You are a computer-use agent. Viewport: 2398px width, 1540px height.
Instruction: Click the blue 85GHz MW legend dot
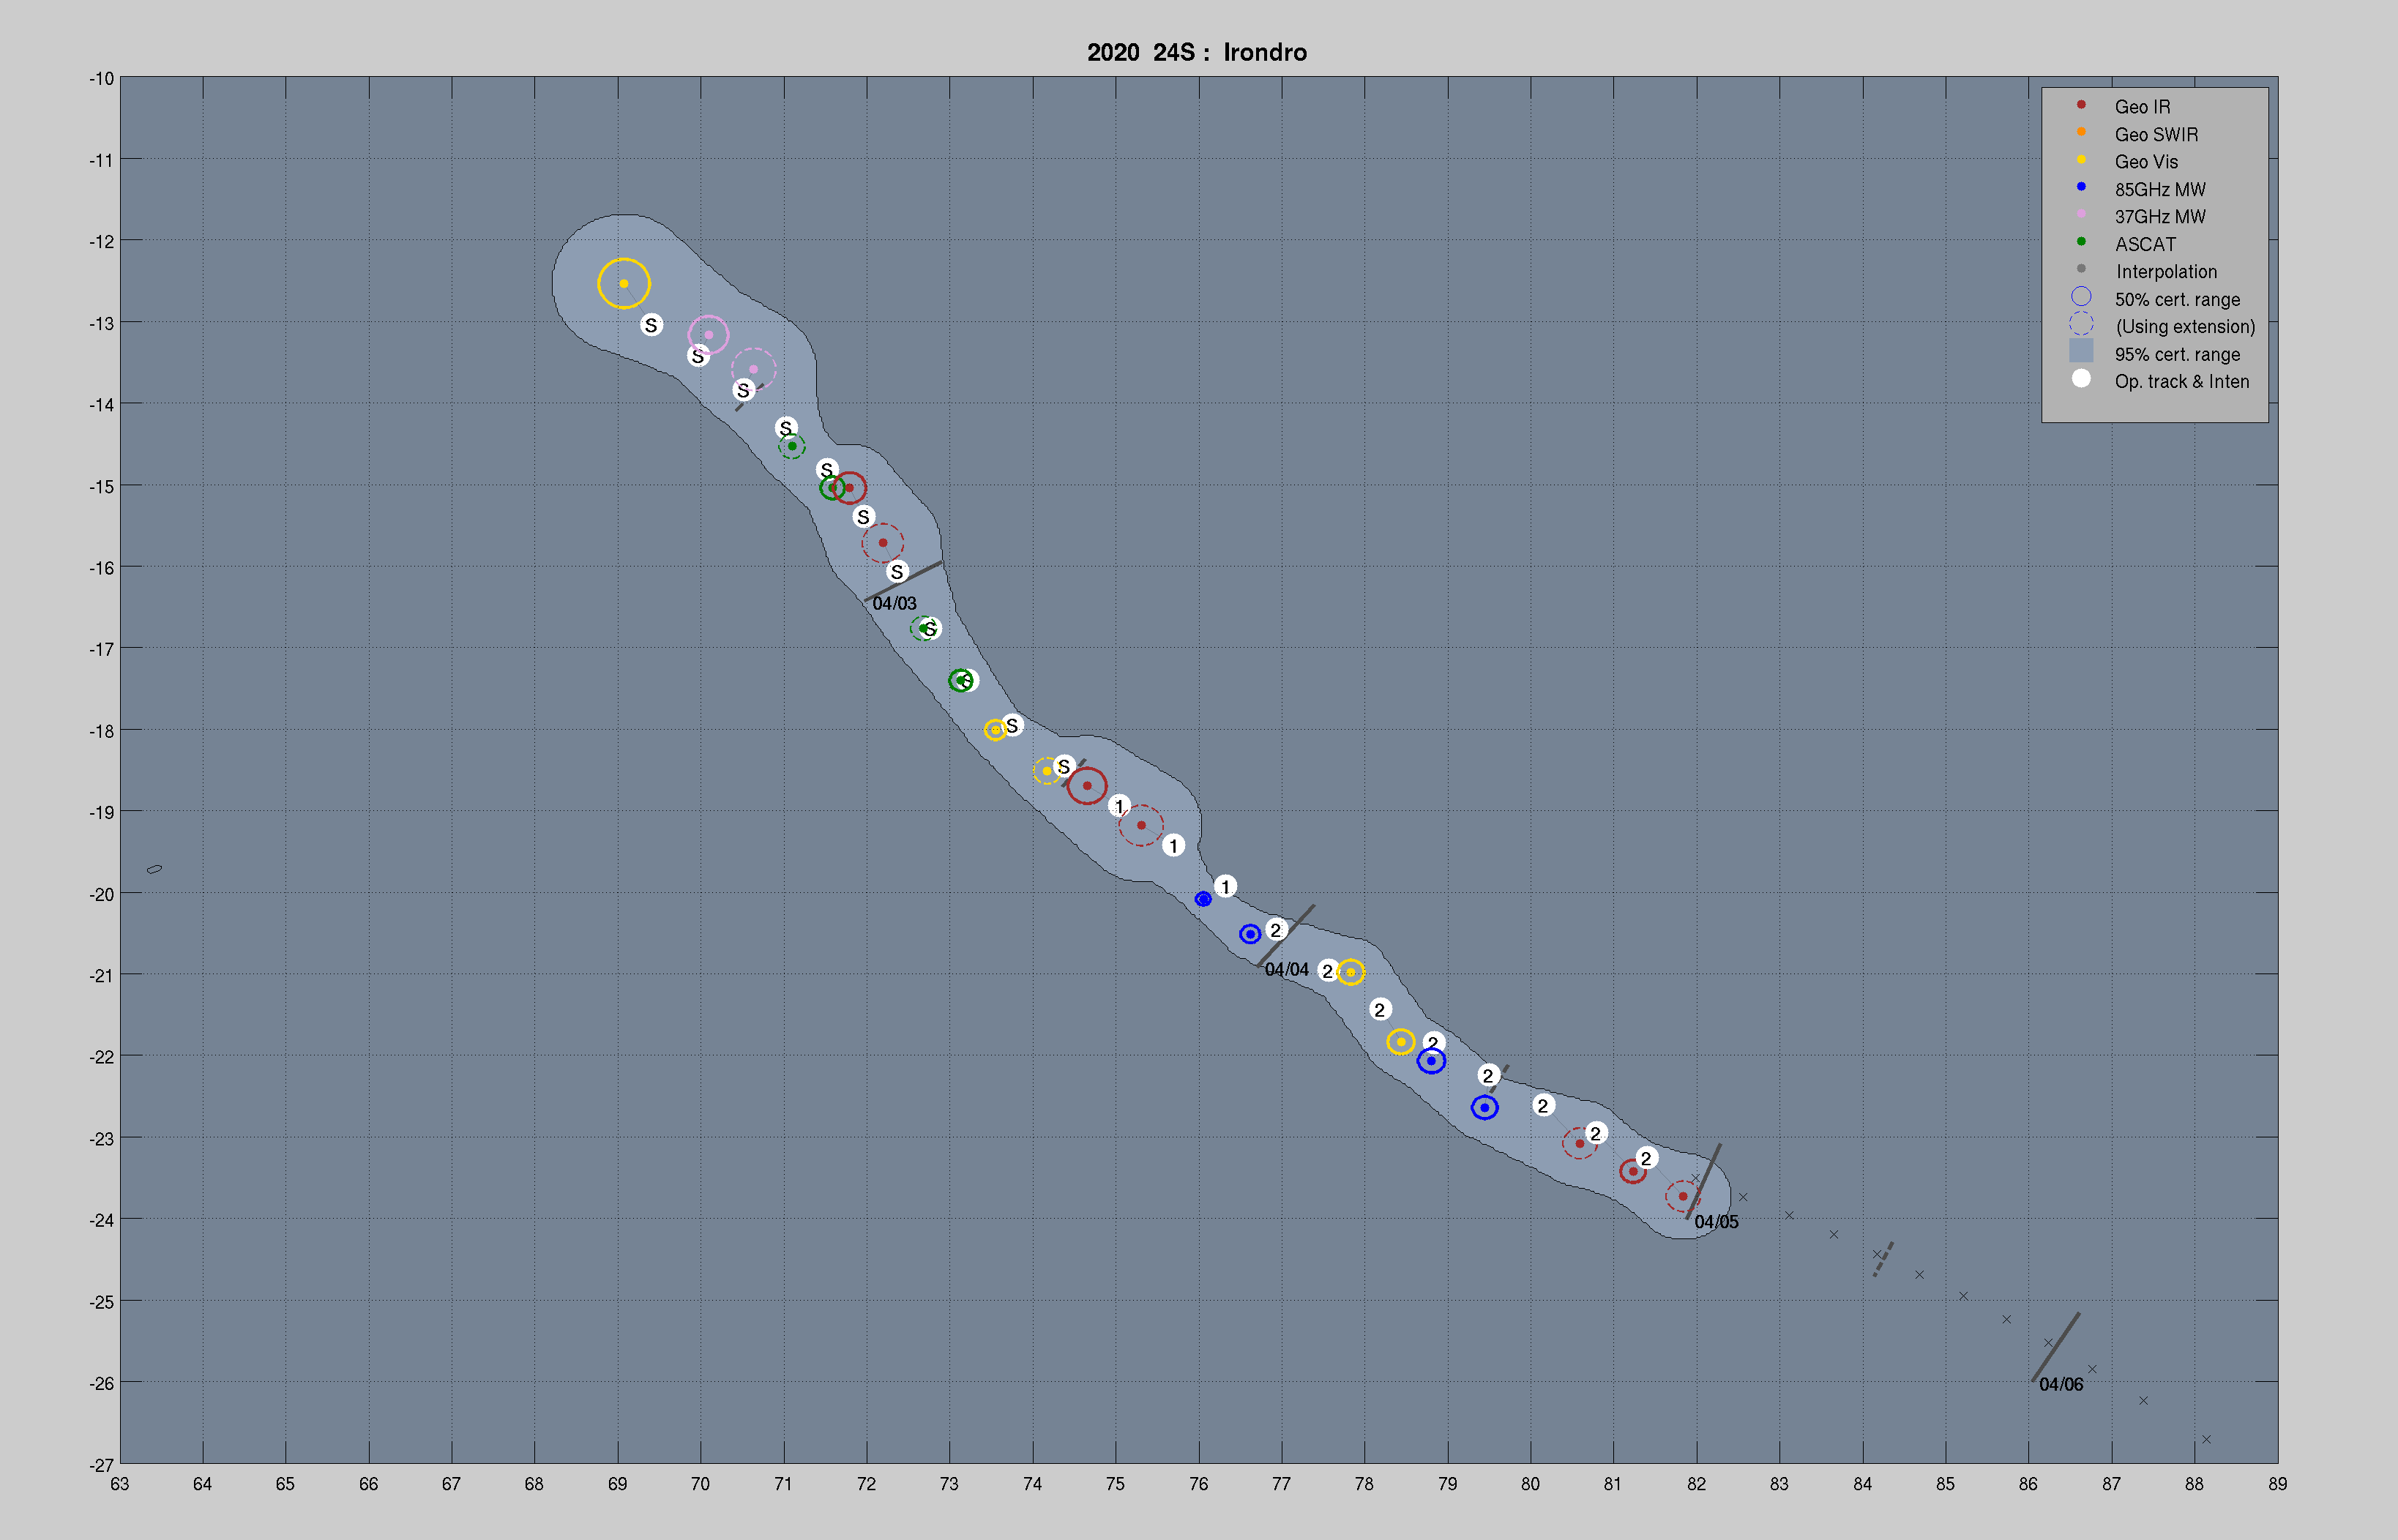tap(2080, 187)
